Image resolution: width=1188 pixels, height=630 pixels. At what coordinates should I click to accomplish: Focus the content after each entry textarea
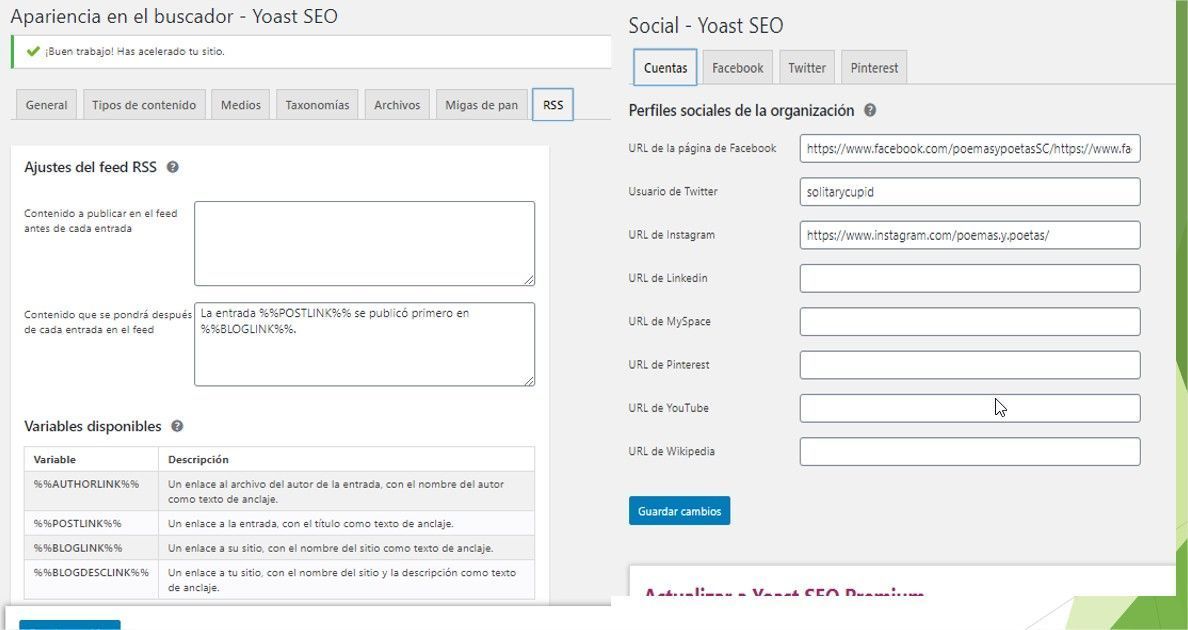tap(364, 345)
